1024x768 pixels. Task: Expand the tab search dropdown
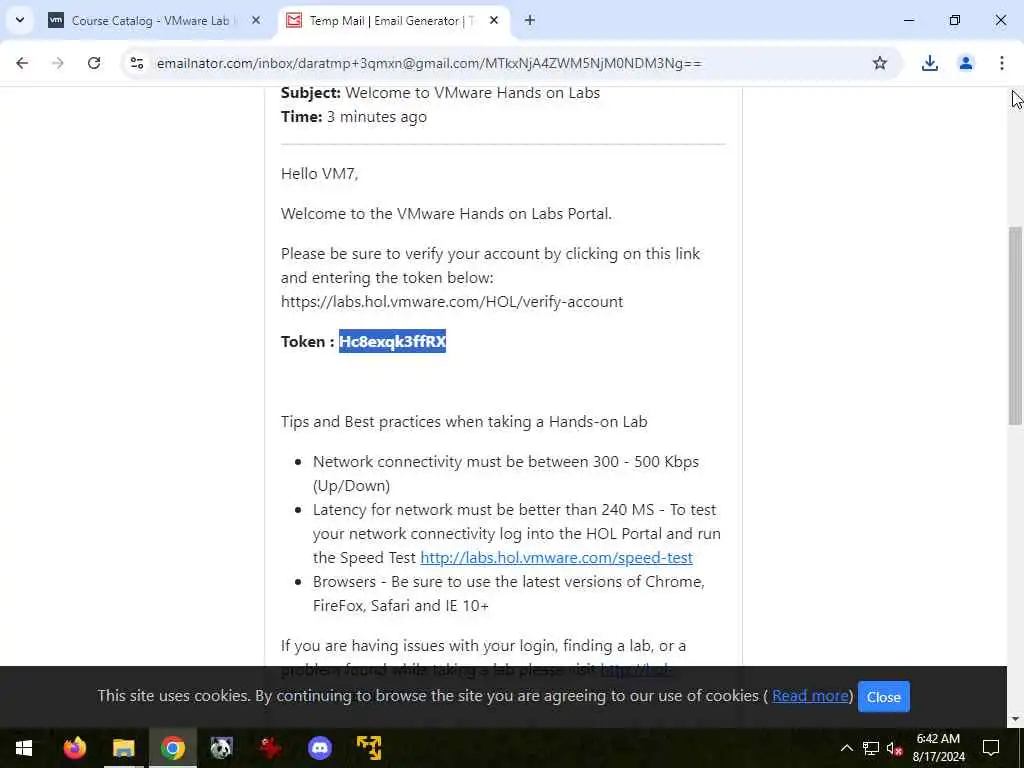pos(20,20)
